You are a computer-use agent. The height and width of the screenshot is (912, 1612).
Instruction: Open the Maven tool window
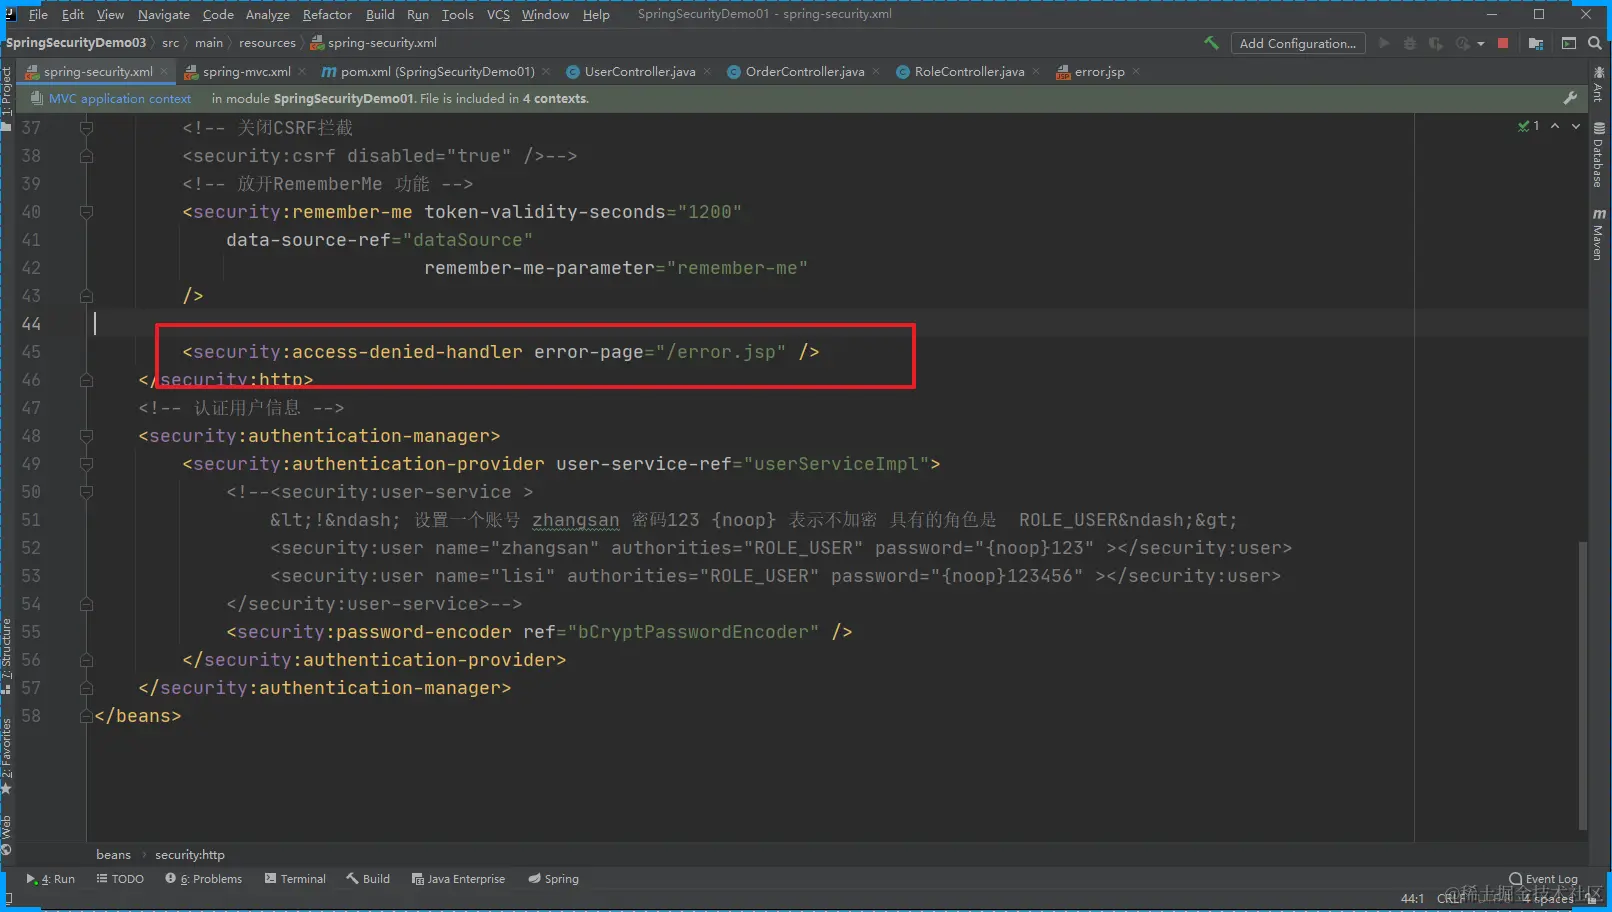tap(1599, 235)
